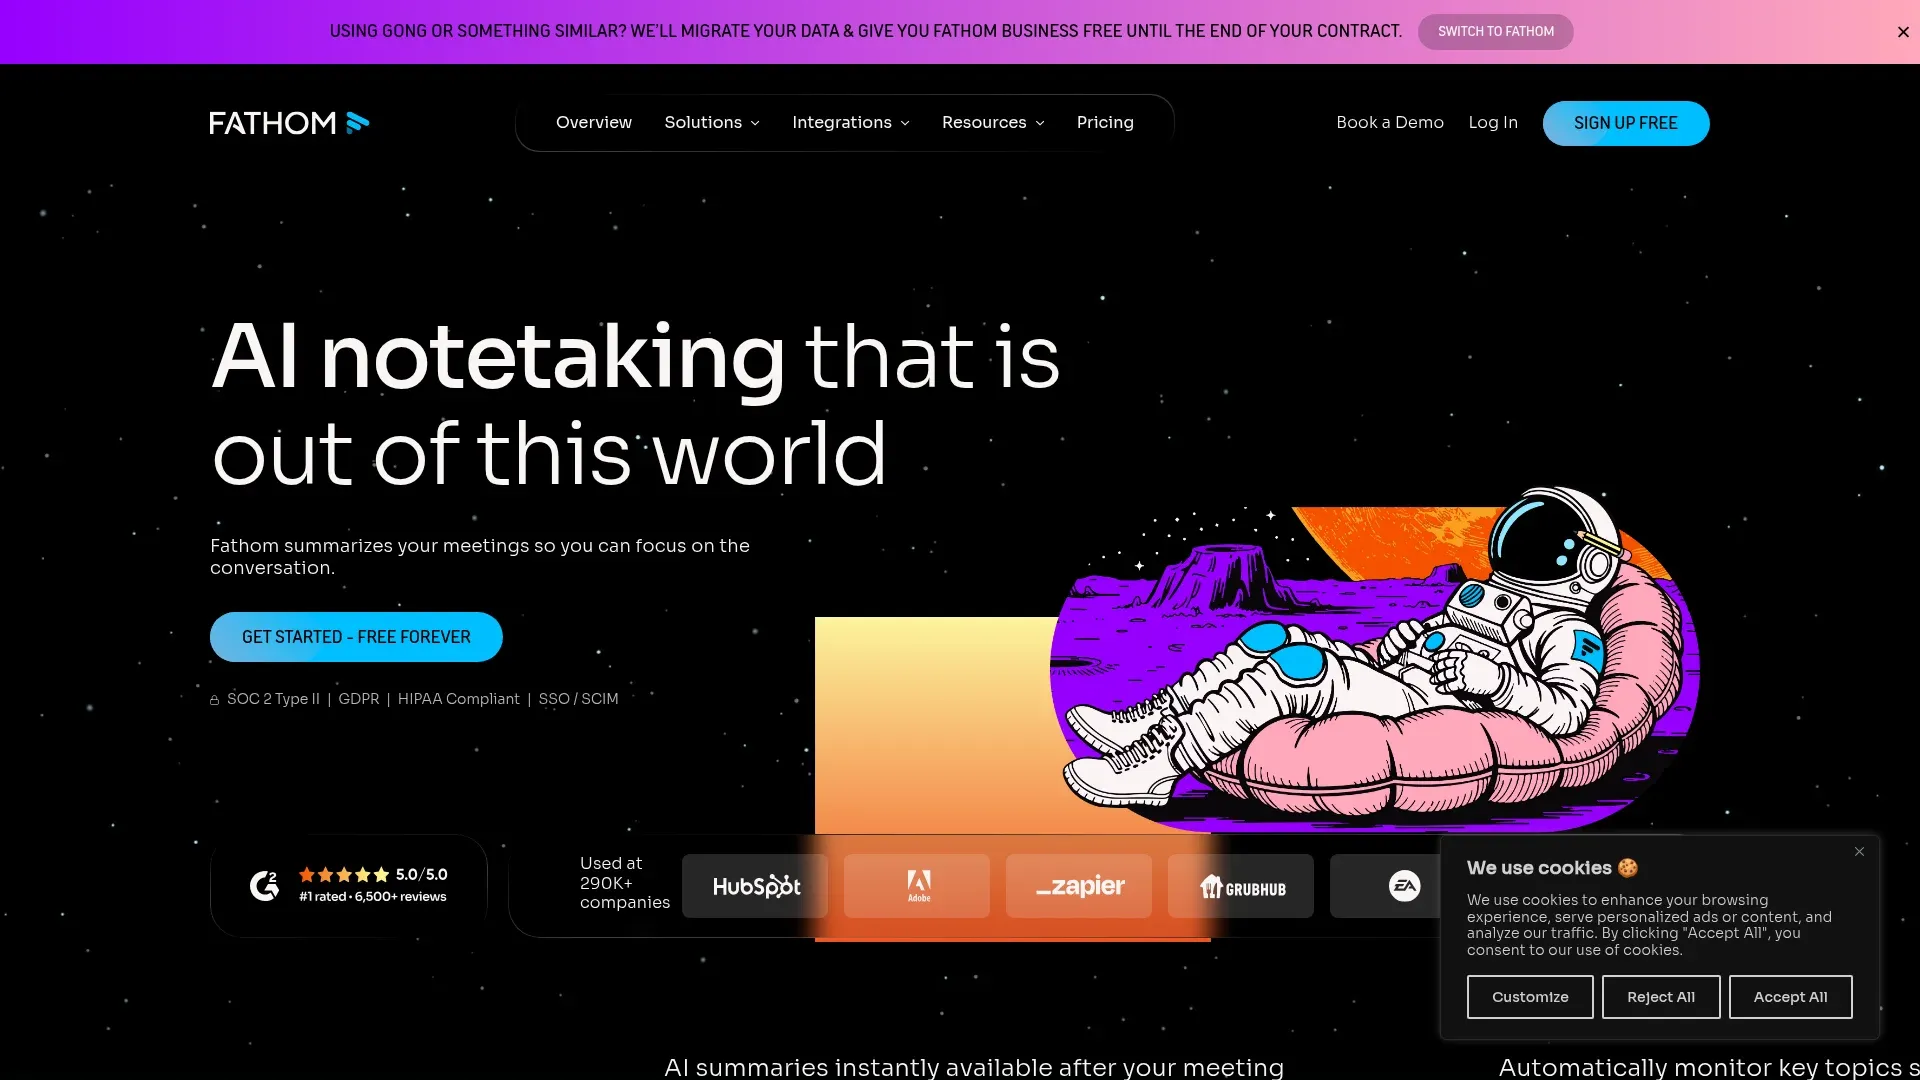Click the Grubhub company logo
Screen dimensions: 1920x1080
coord(1240,886)
